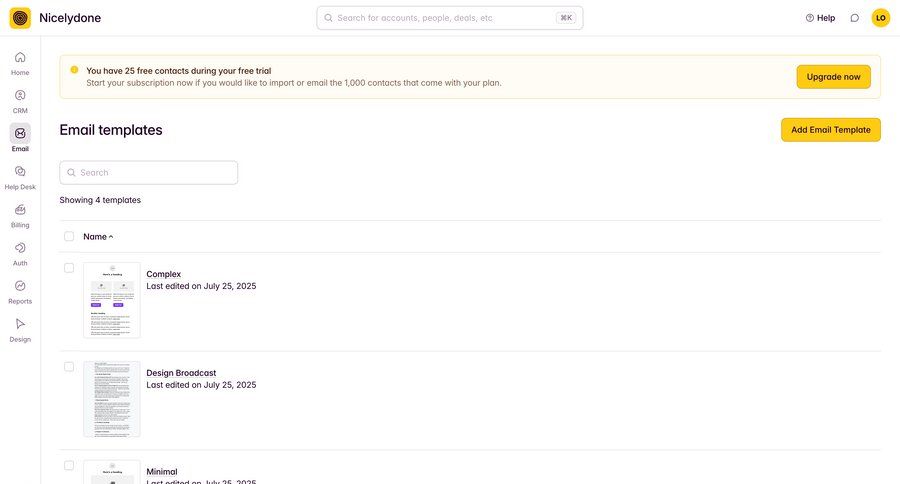The height and width of the screenshot is (484, 900).
Task: Open the LO user avatar menu
Action: [880, 18]
